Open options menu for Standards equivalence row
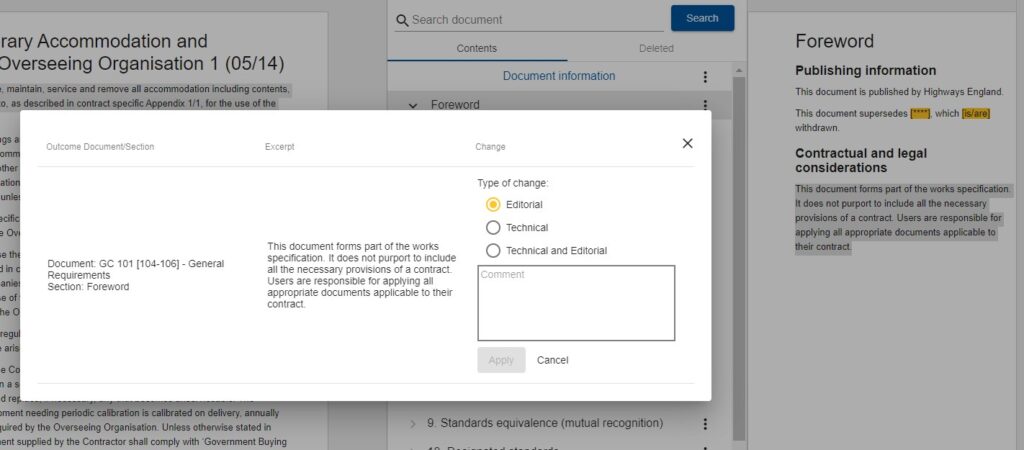Viewport: 1024px width, 450px height. (x=705, y=423)
